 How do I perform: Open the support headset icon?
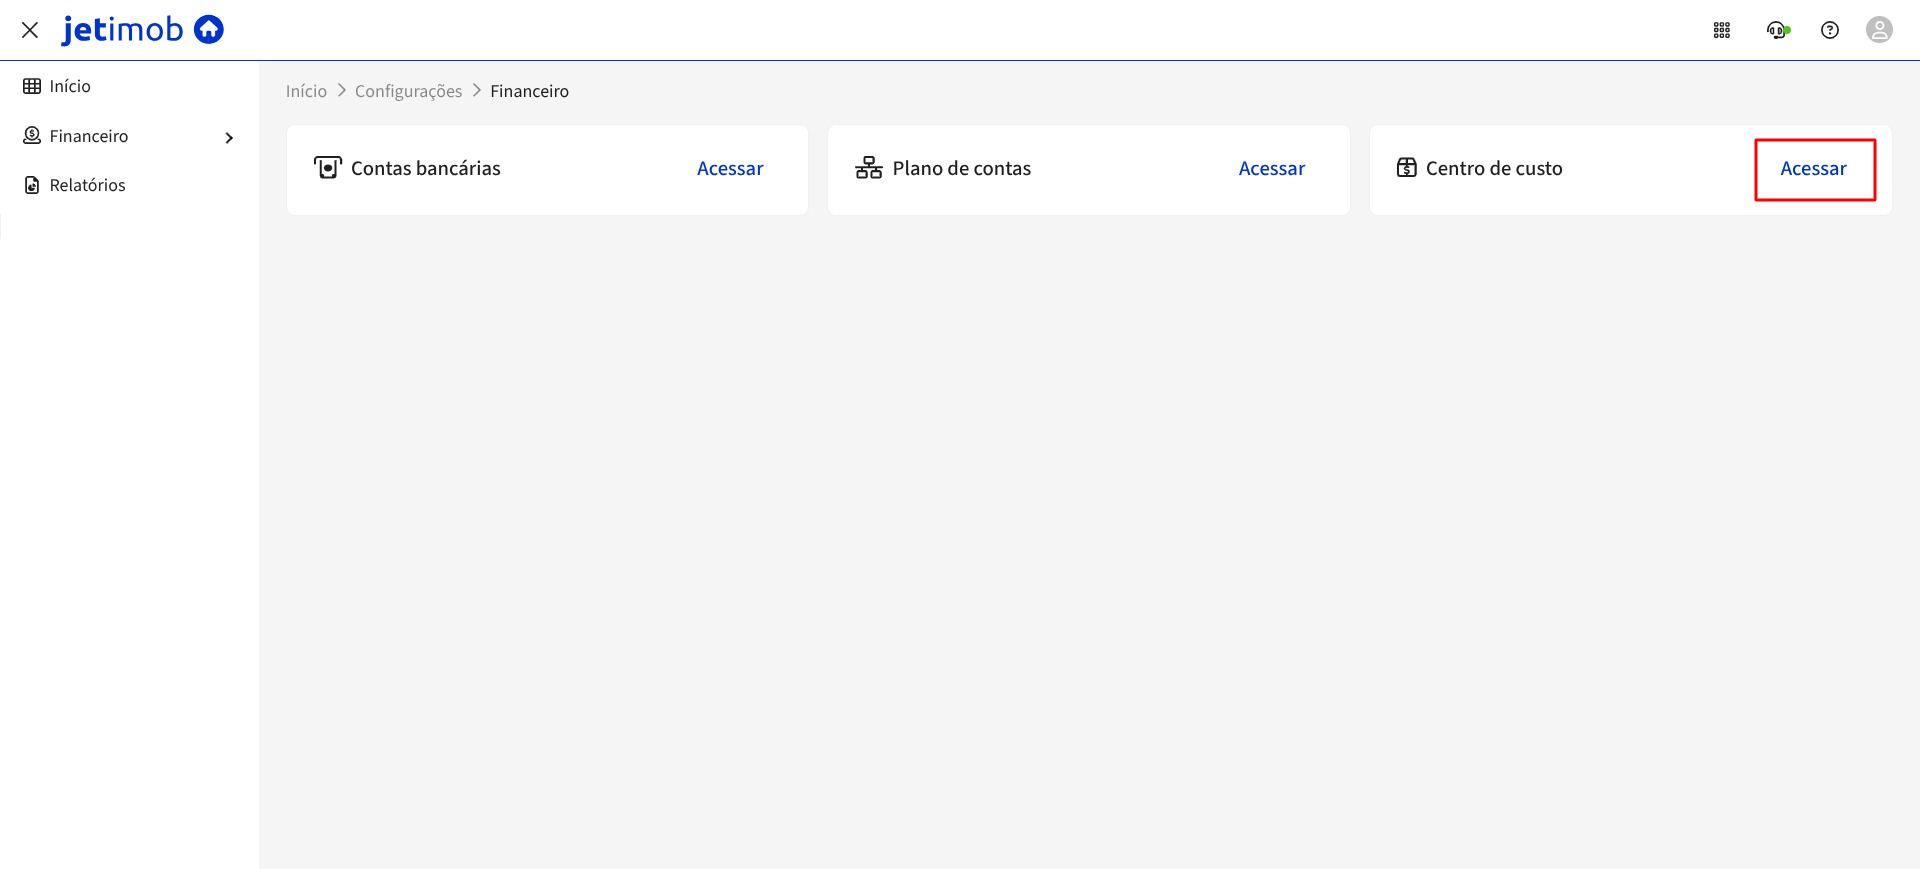pos(1777,30)
